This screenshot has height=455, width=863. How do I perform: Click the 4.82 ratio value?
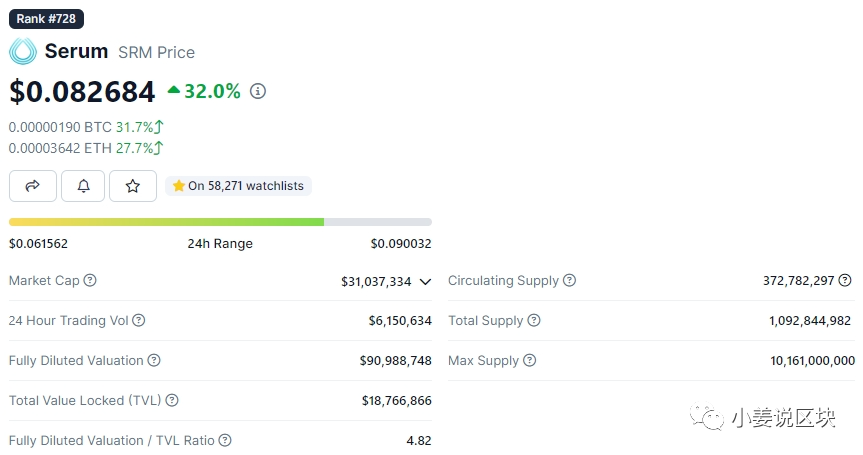[419, 441]
